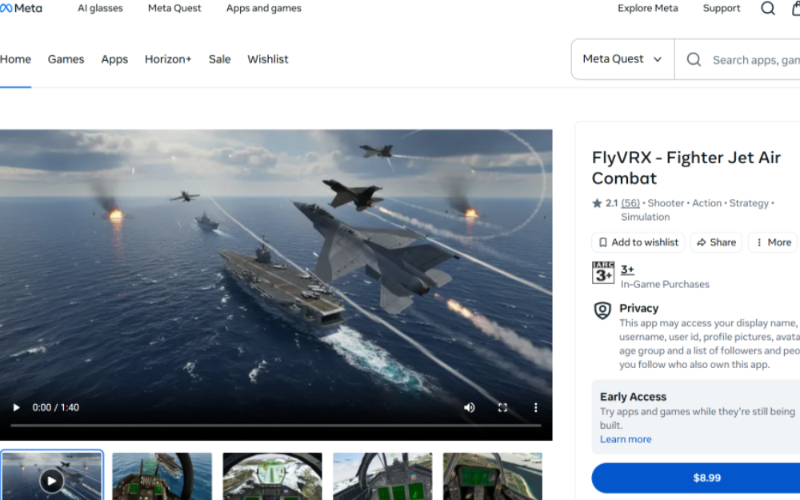Select the fifth thumbnail with green displays

click(x=493, y=476)
